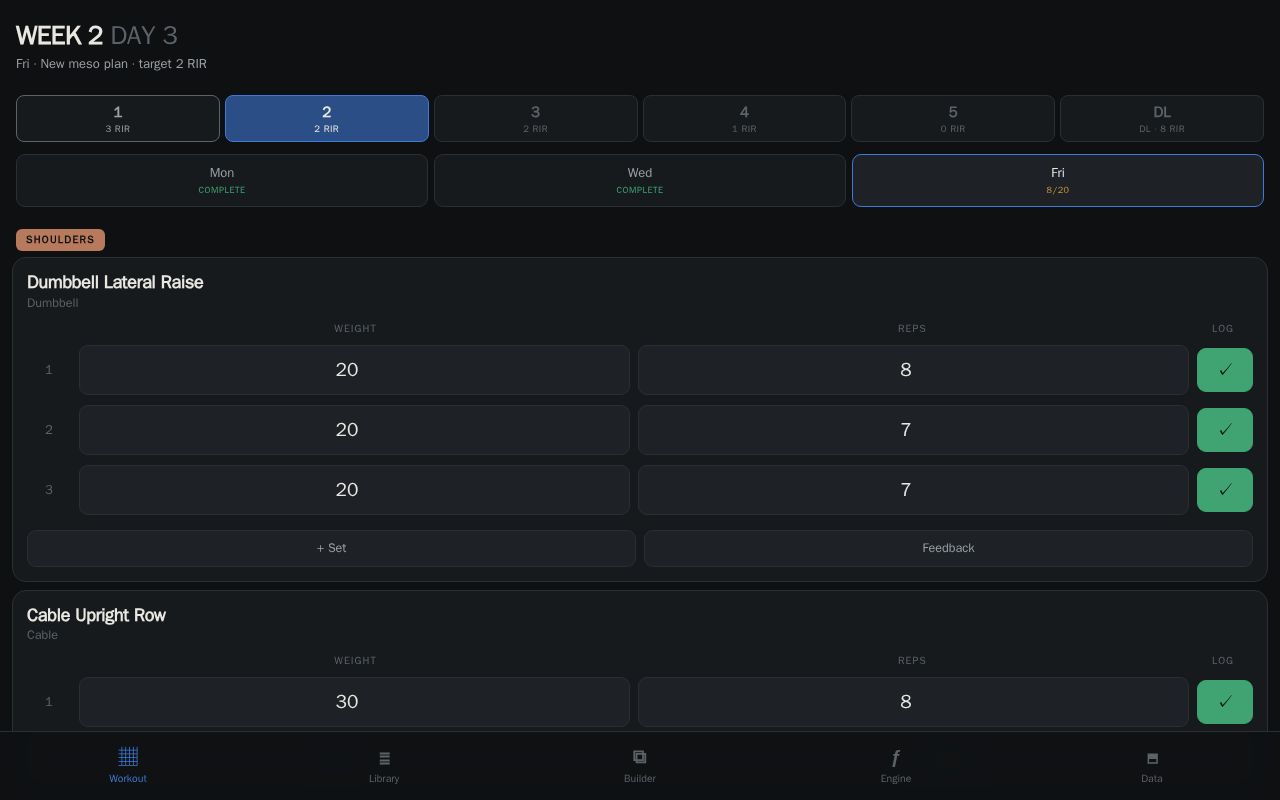Open Feedback for Dumbbell Lateral Raise

click(948, 548)
